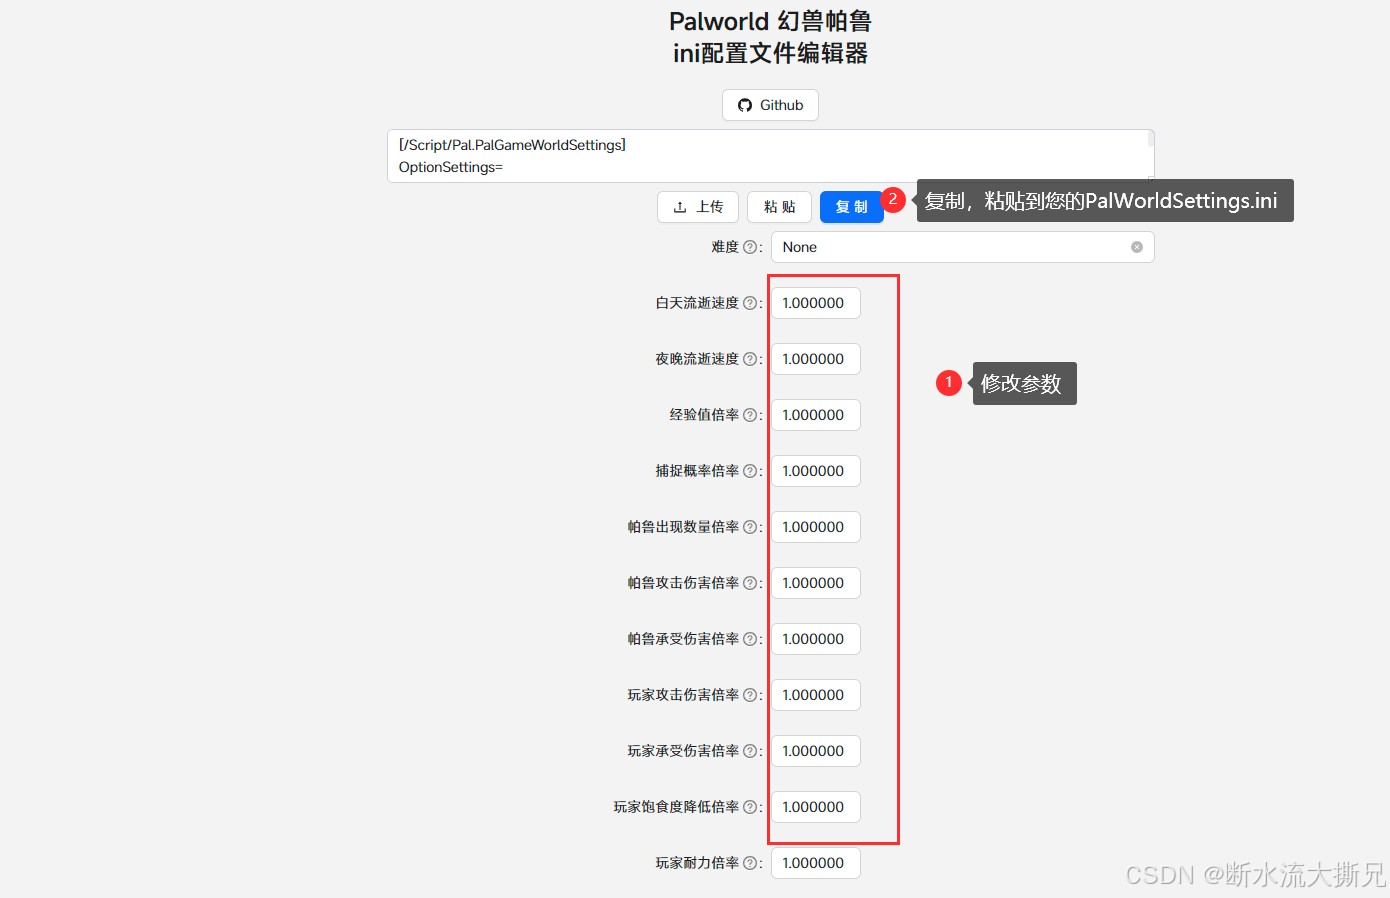Open the 难度 difficulty dropdown
This screenshot has width=1390, height=898.
pos(962,247)
